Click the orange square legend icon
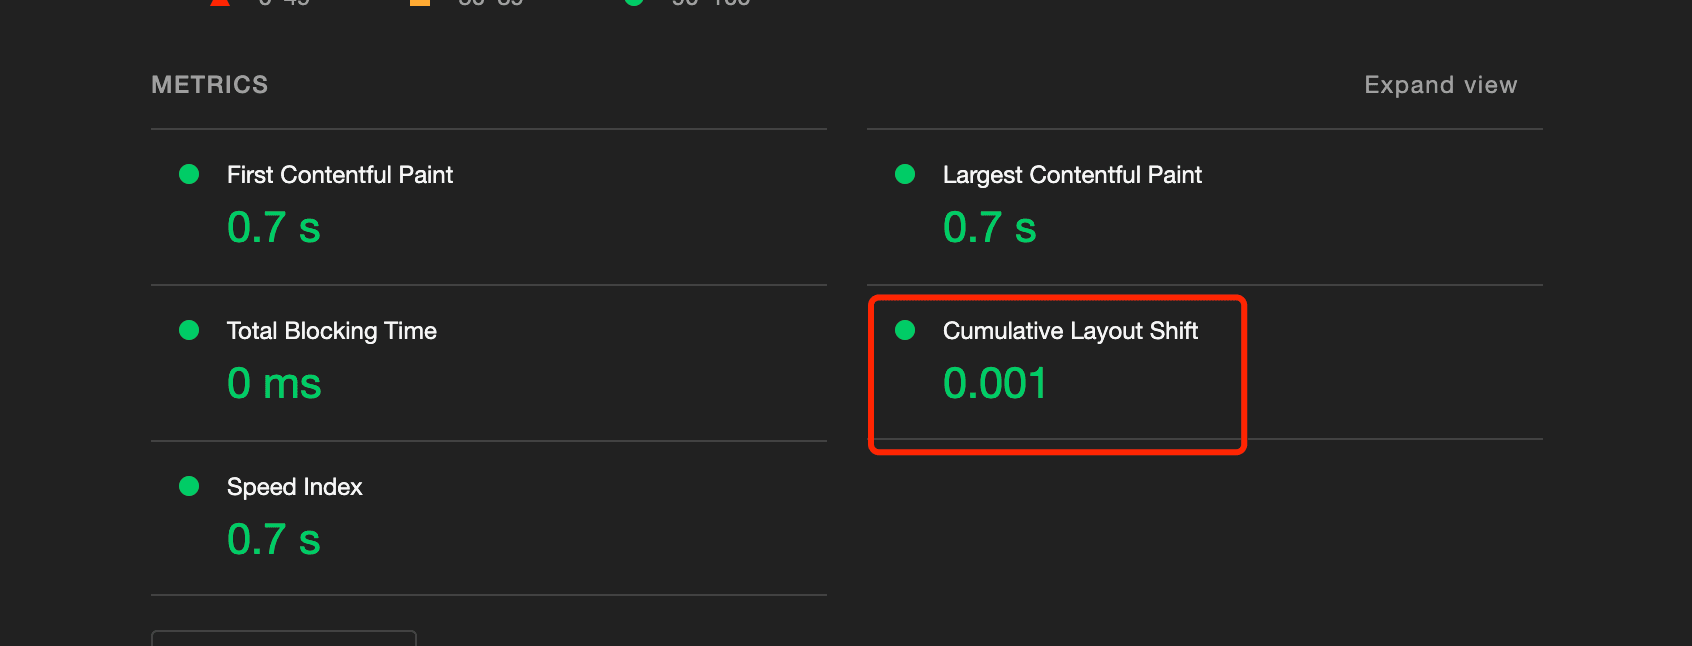 click(420, 2)
